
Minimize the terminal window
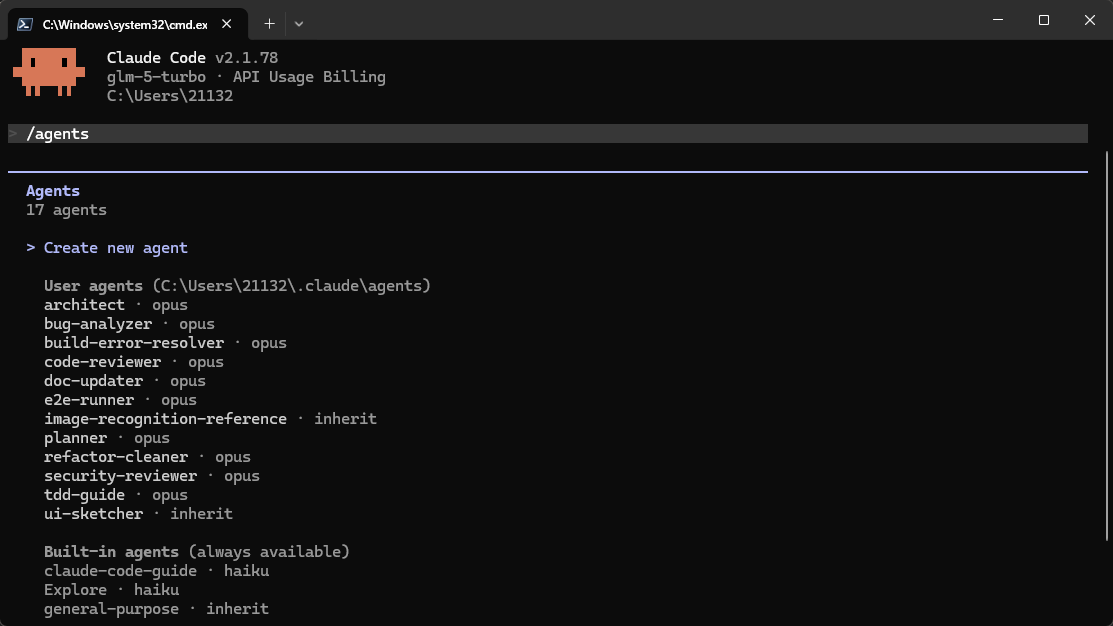coord(998,20)
